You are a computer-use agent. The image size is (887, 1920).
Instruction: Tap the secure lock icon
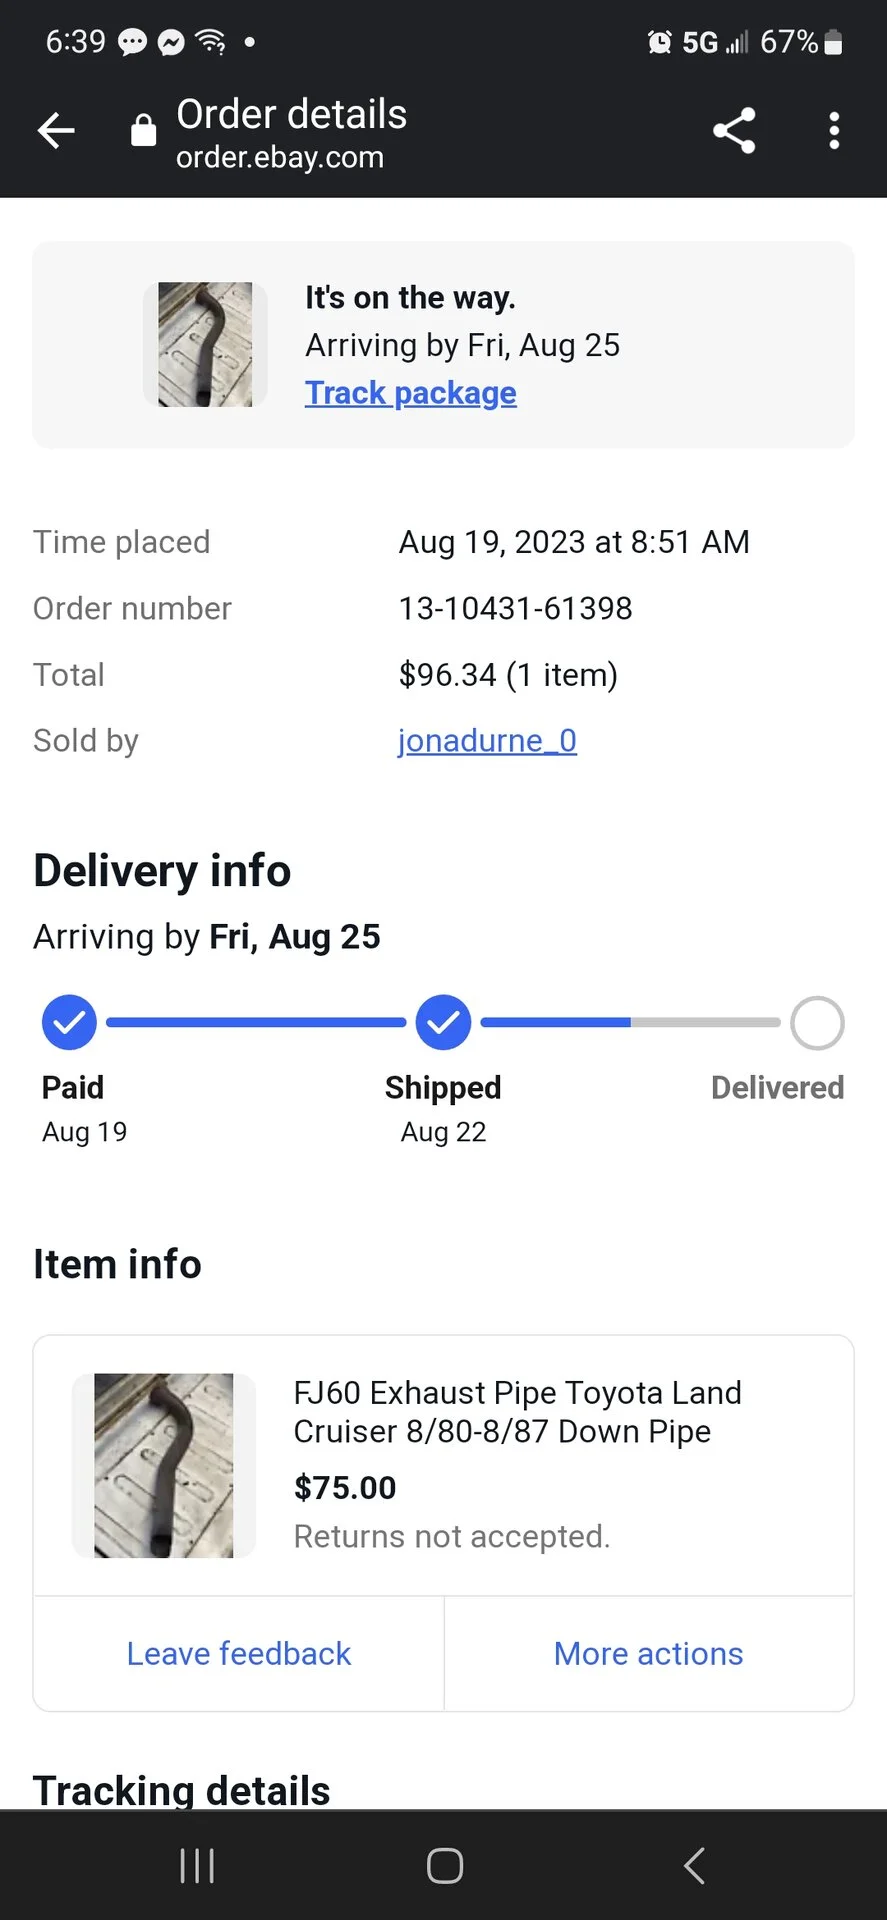144,130
